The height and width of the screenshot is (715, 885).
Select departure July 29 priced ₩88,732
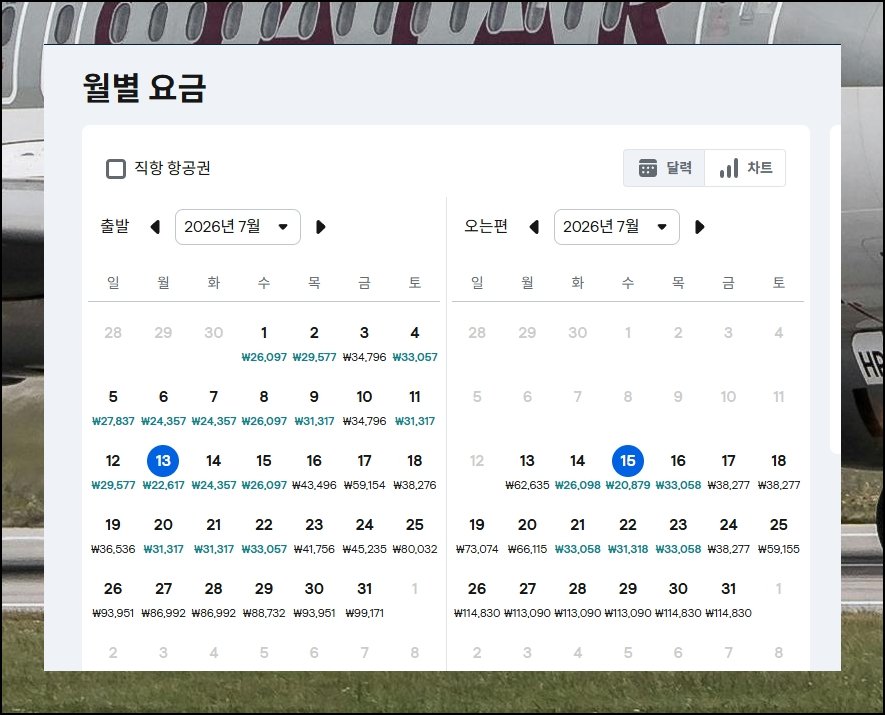(264, 599)
